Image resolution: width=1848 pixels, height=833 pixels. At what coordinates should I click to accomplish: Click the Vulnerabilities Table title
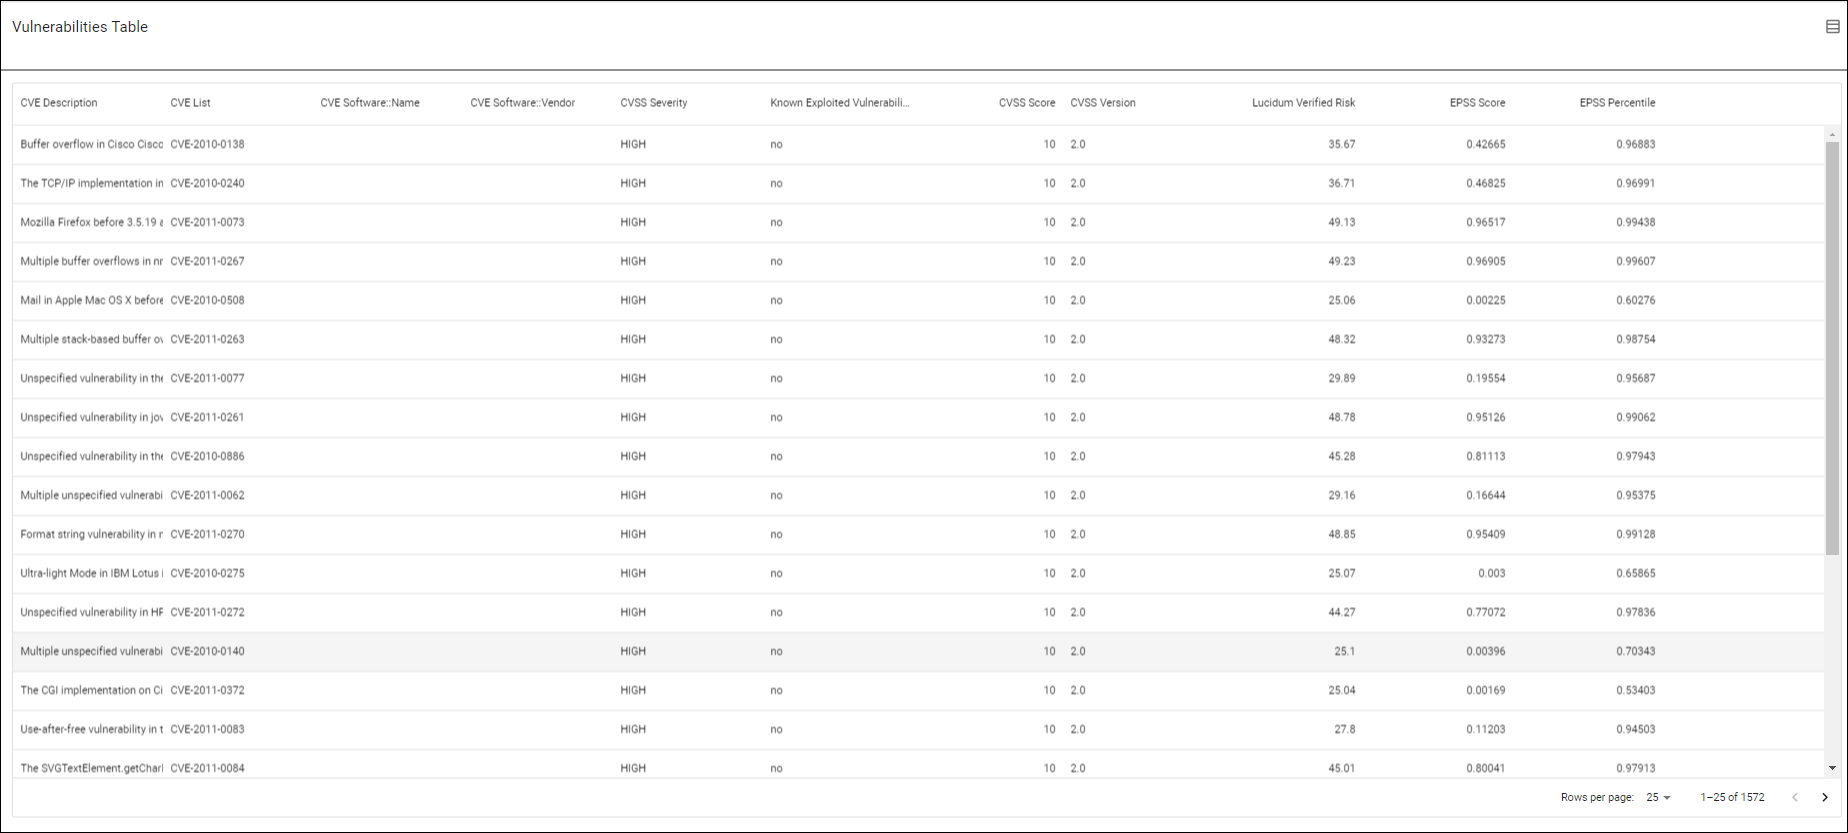pos(80,27)
